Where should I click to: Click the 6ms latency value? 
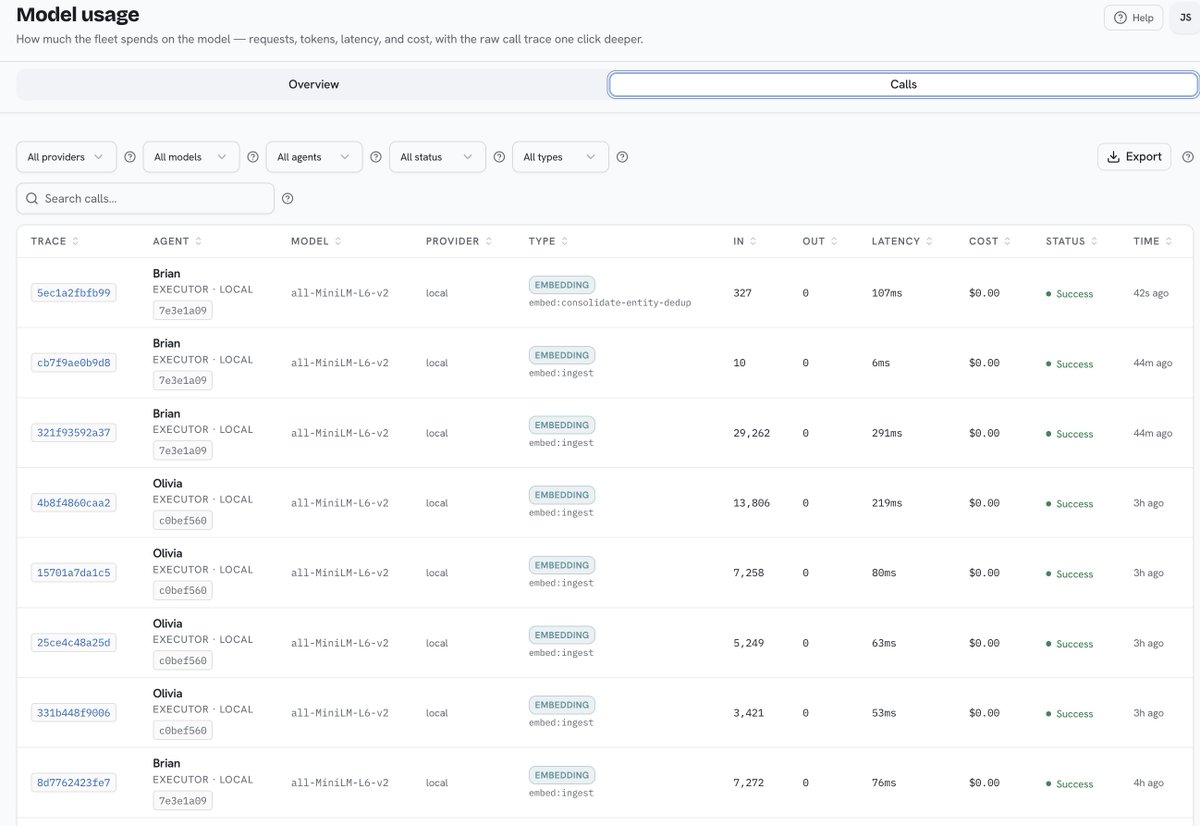881,363
